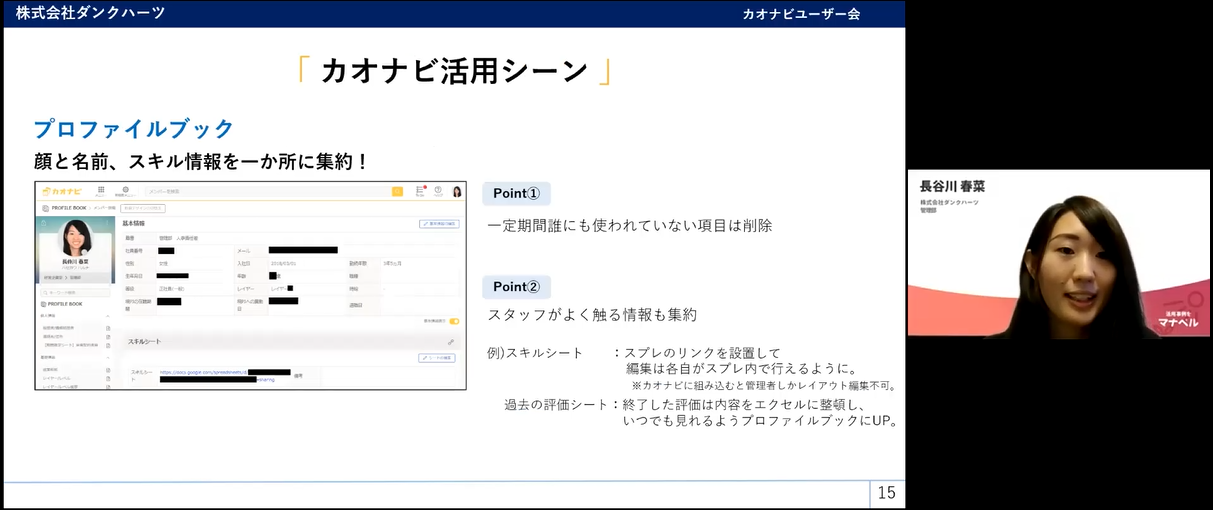The image size is (1213, 510).
Task: Click the 株式会社ダンクハーツ header text
Action: click(90, 13)
